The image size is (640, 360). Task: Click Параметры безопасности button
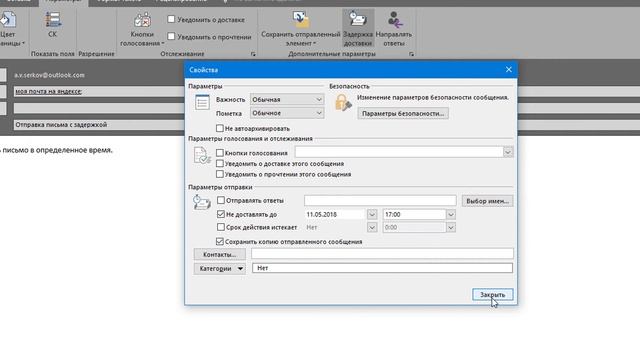(x=403, y=113)
